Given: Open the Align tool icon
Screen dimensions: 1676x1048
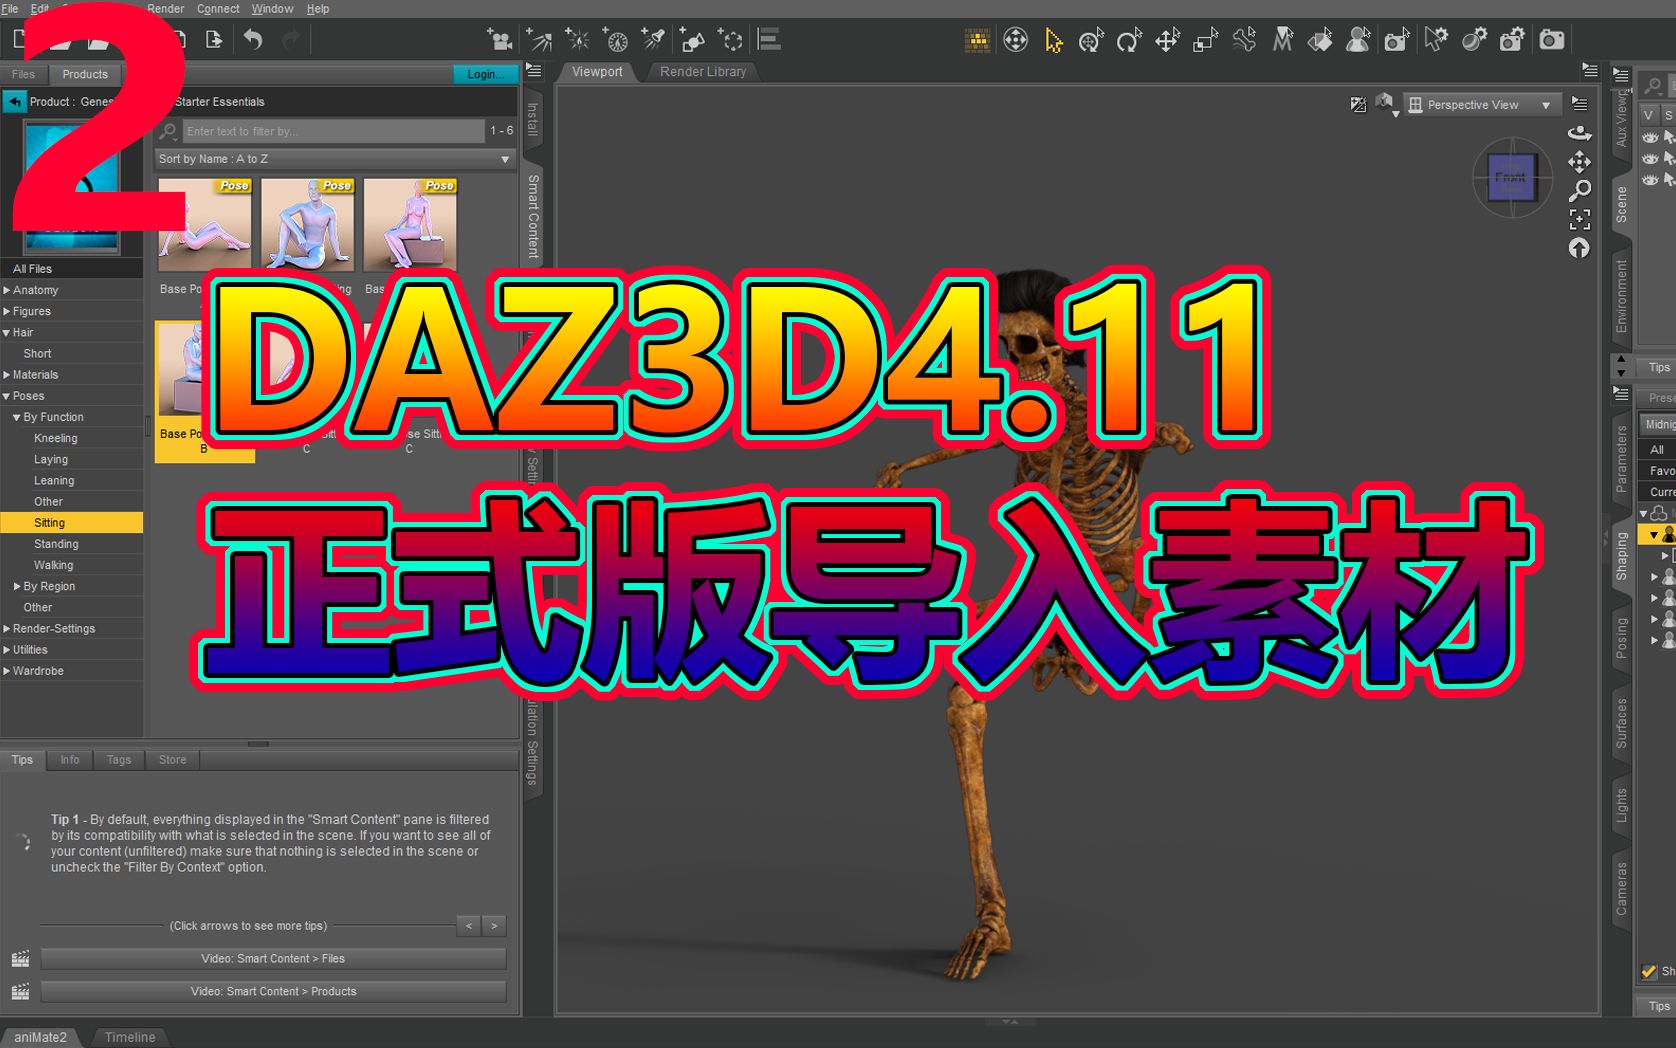Looking at the screenshot, I should [x=769, y=40].
